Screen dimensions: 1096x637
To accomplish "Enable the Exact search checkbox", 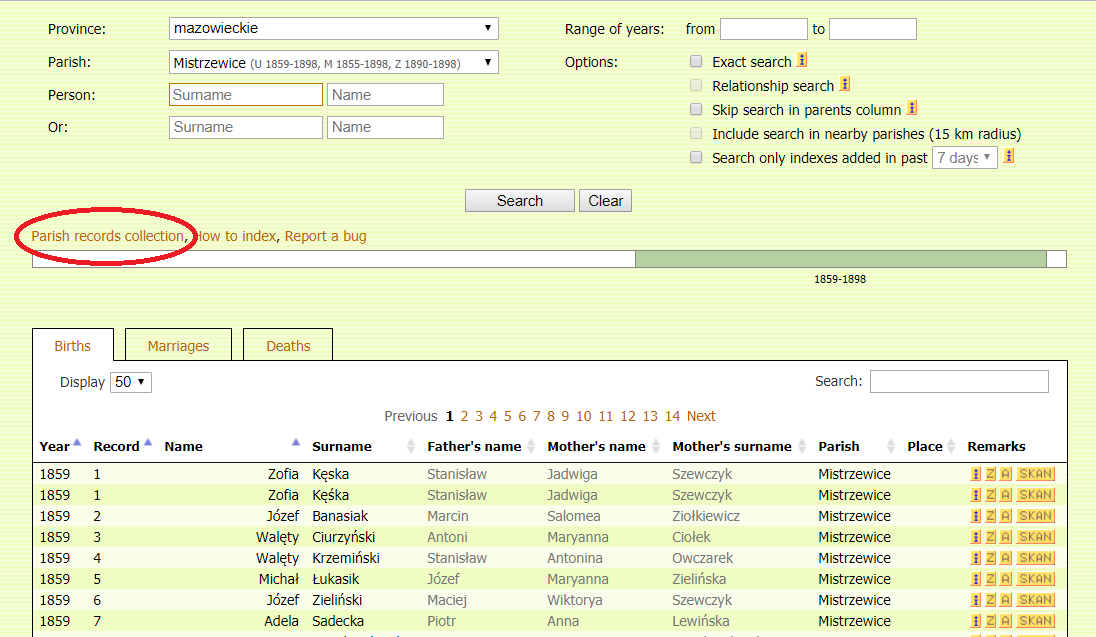I will click(696, 62).
